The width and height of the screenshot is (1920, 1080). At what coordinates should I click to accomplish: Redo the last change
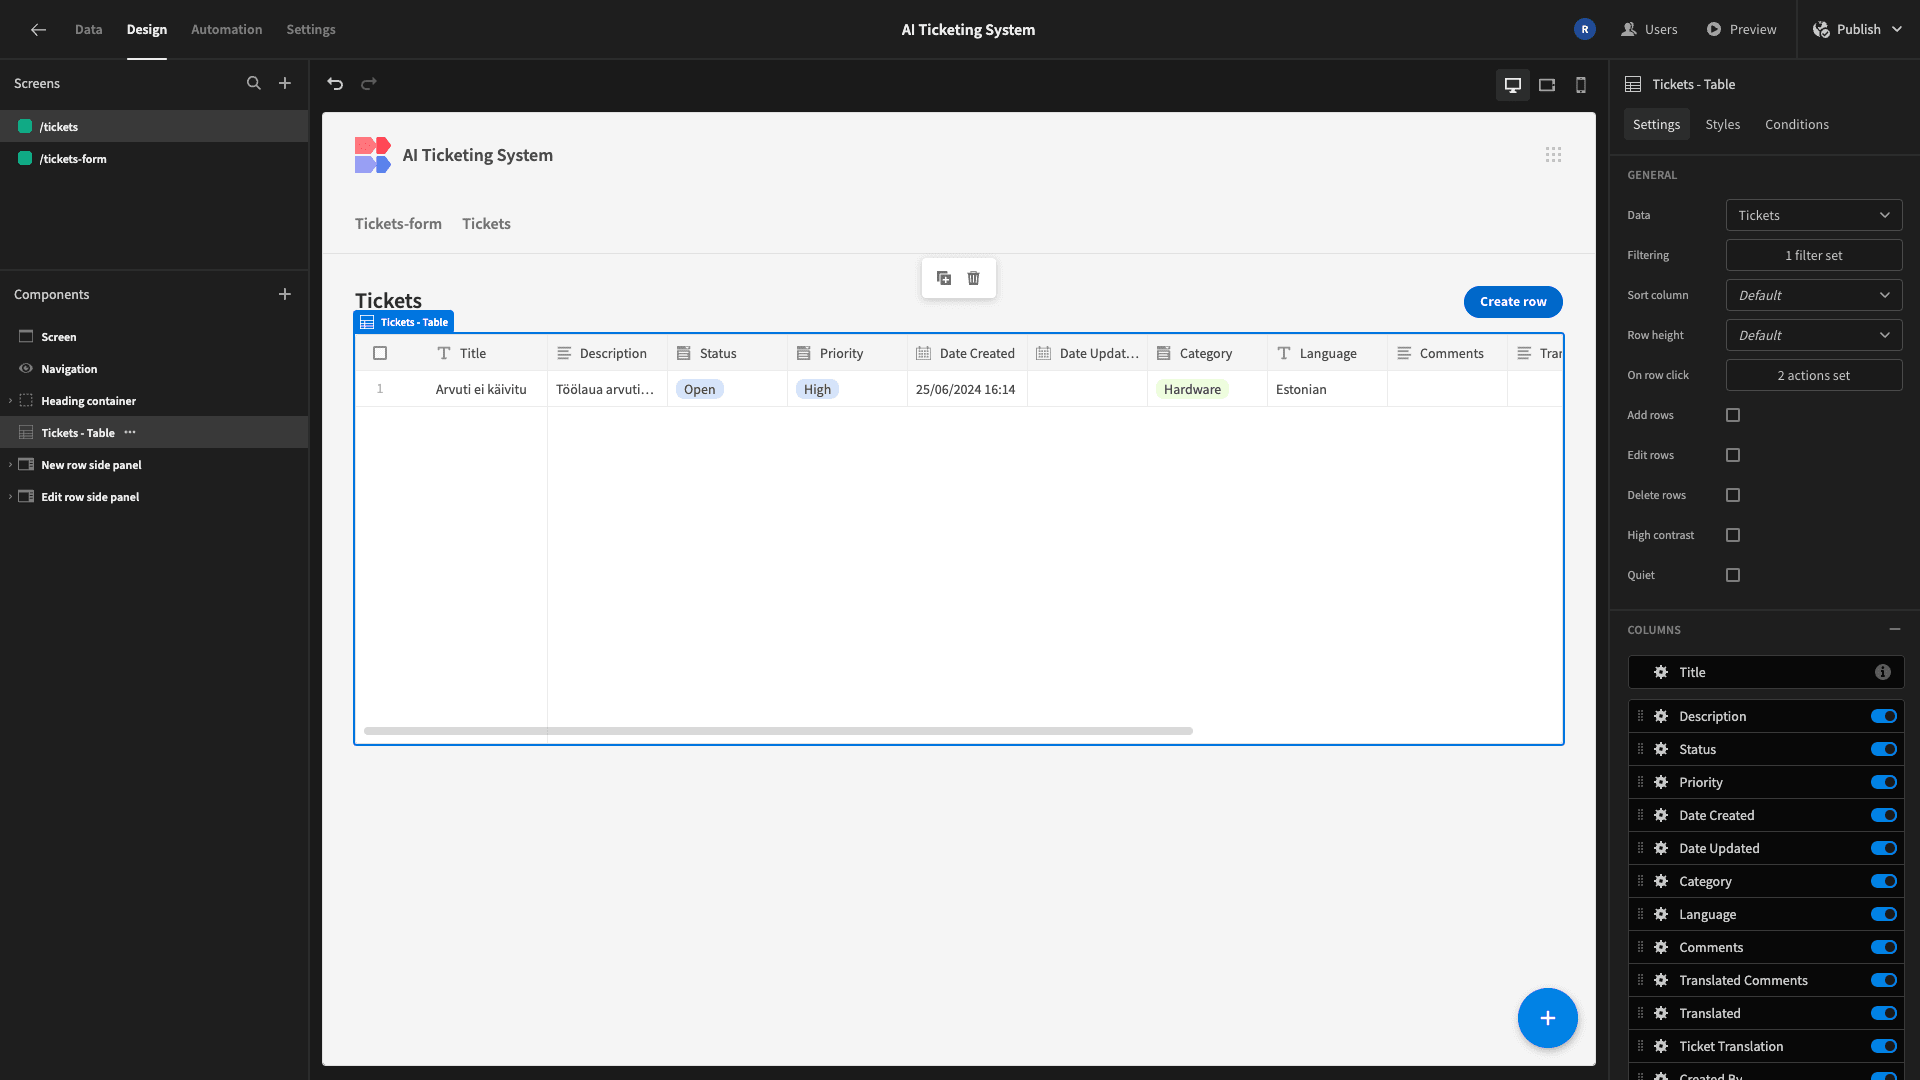[369, 84]
